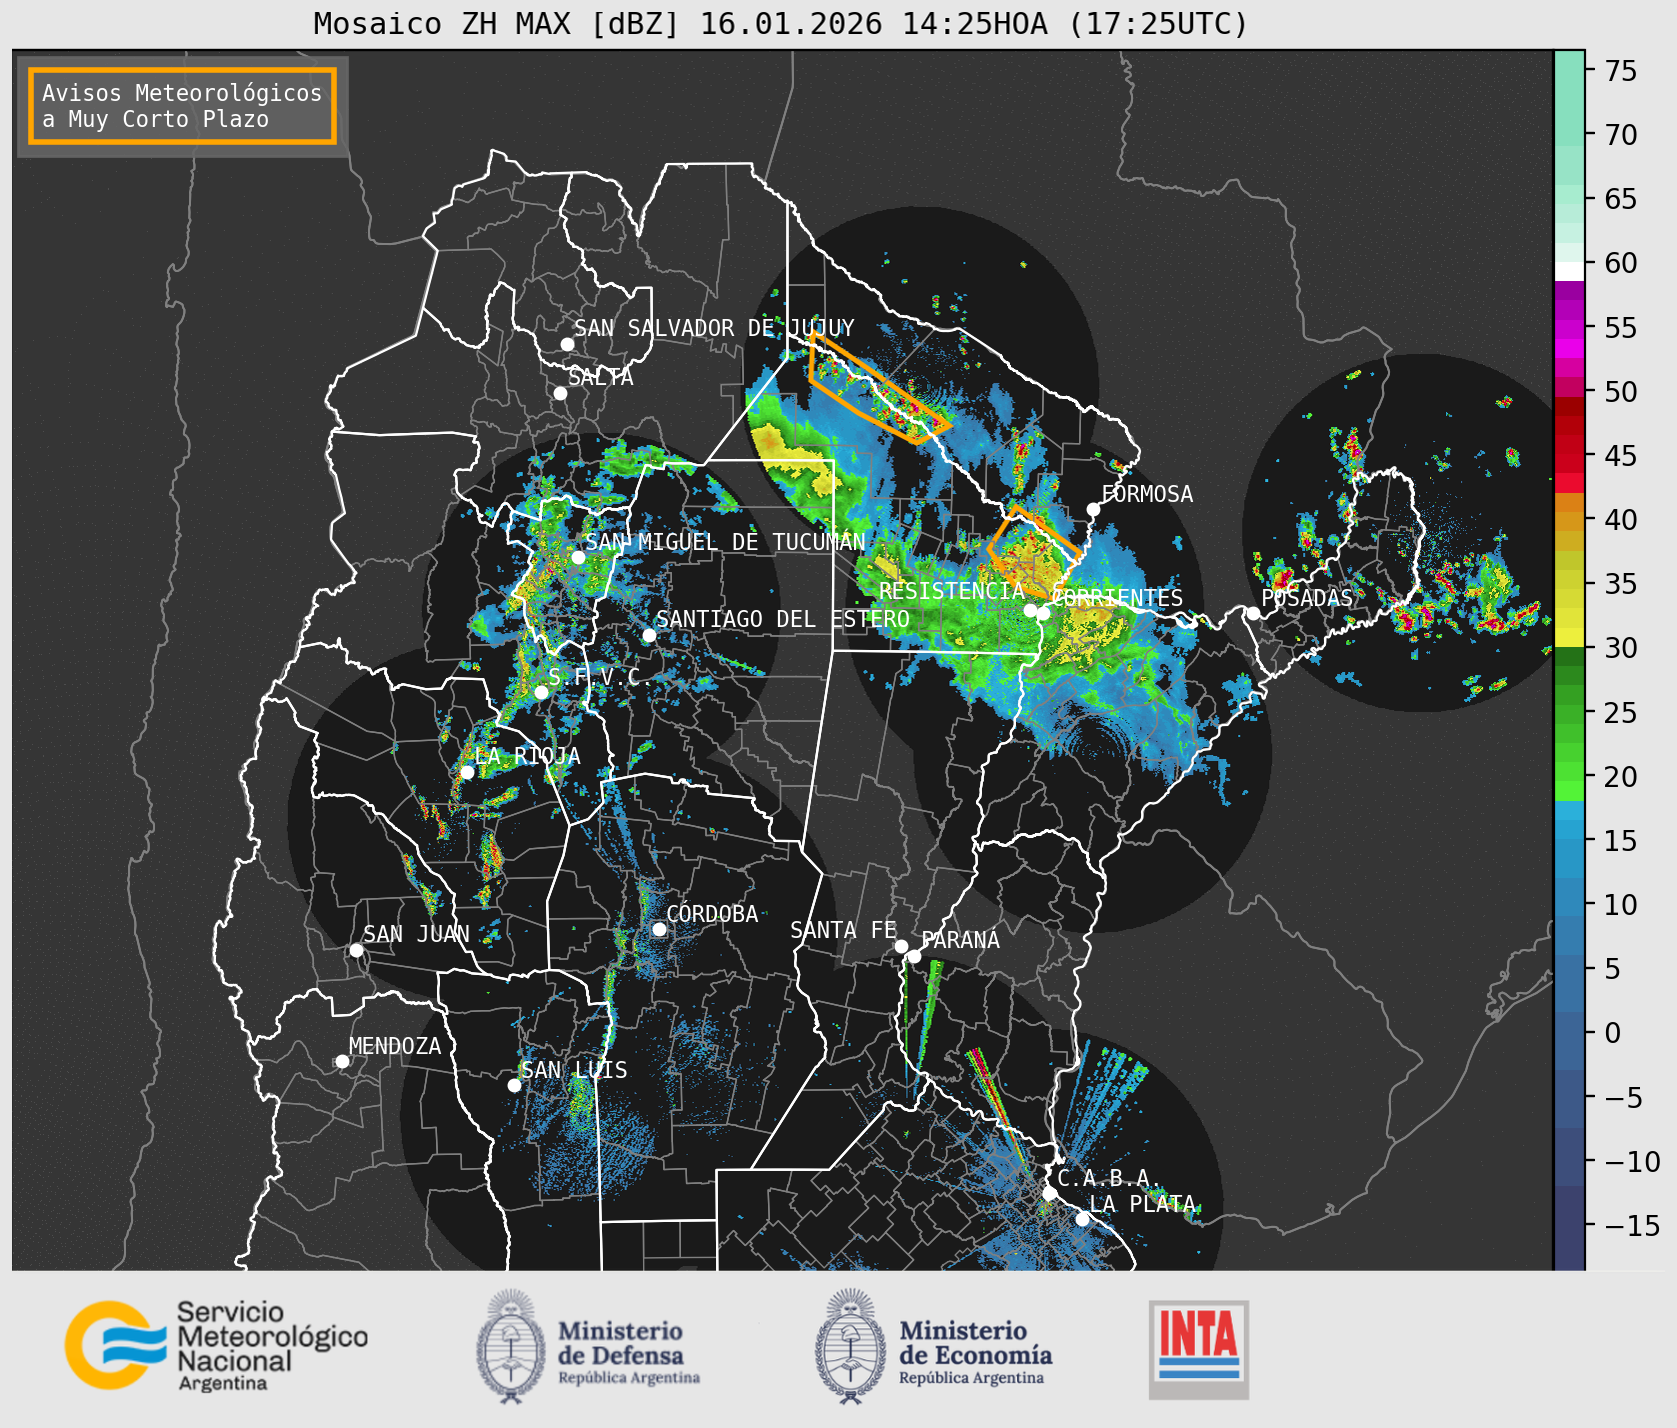This screenshot has width=1677, height=1428.
Task: Click the Mendoza city marker dot
Action: click(342, 1061)
